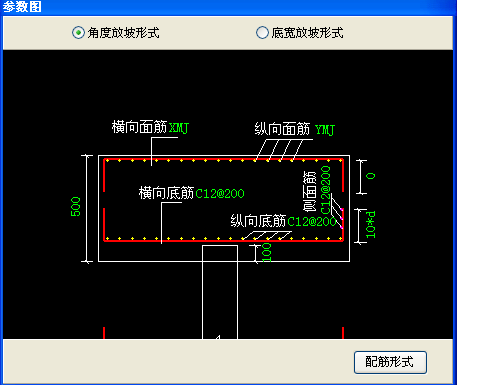Click the 横向底筋 label text
The height and width of the screenshot is (385, 481).
coord(166,193)
